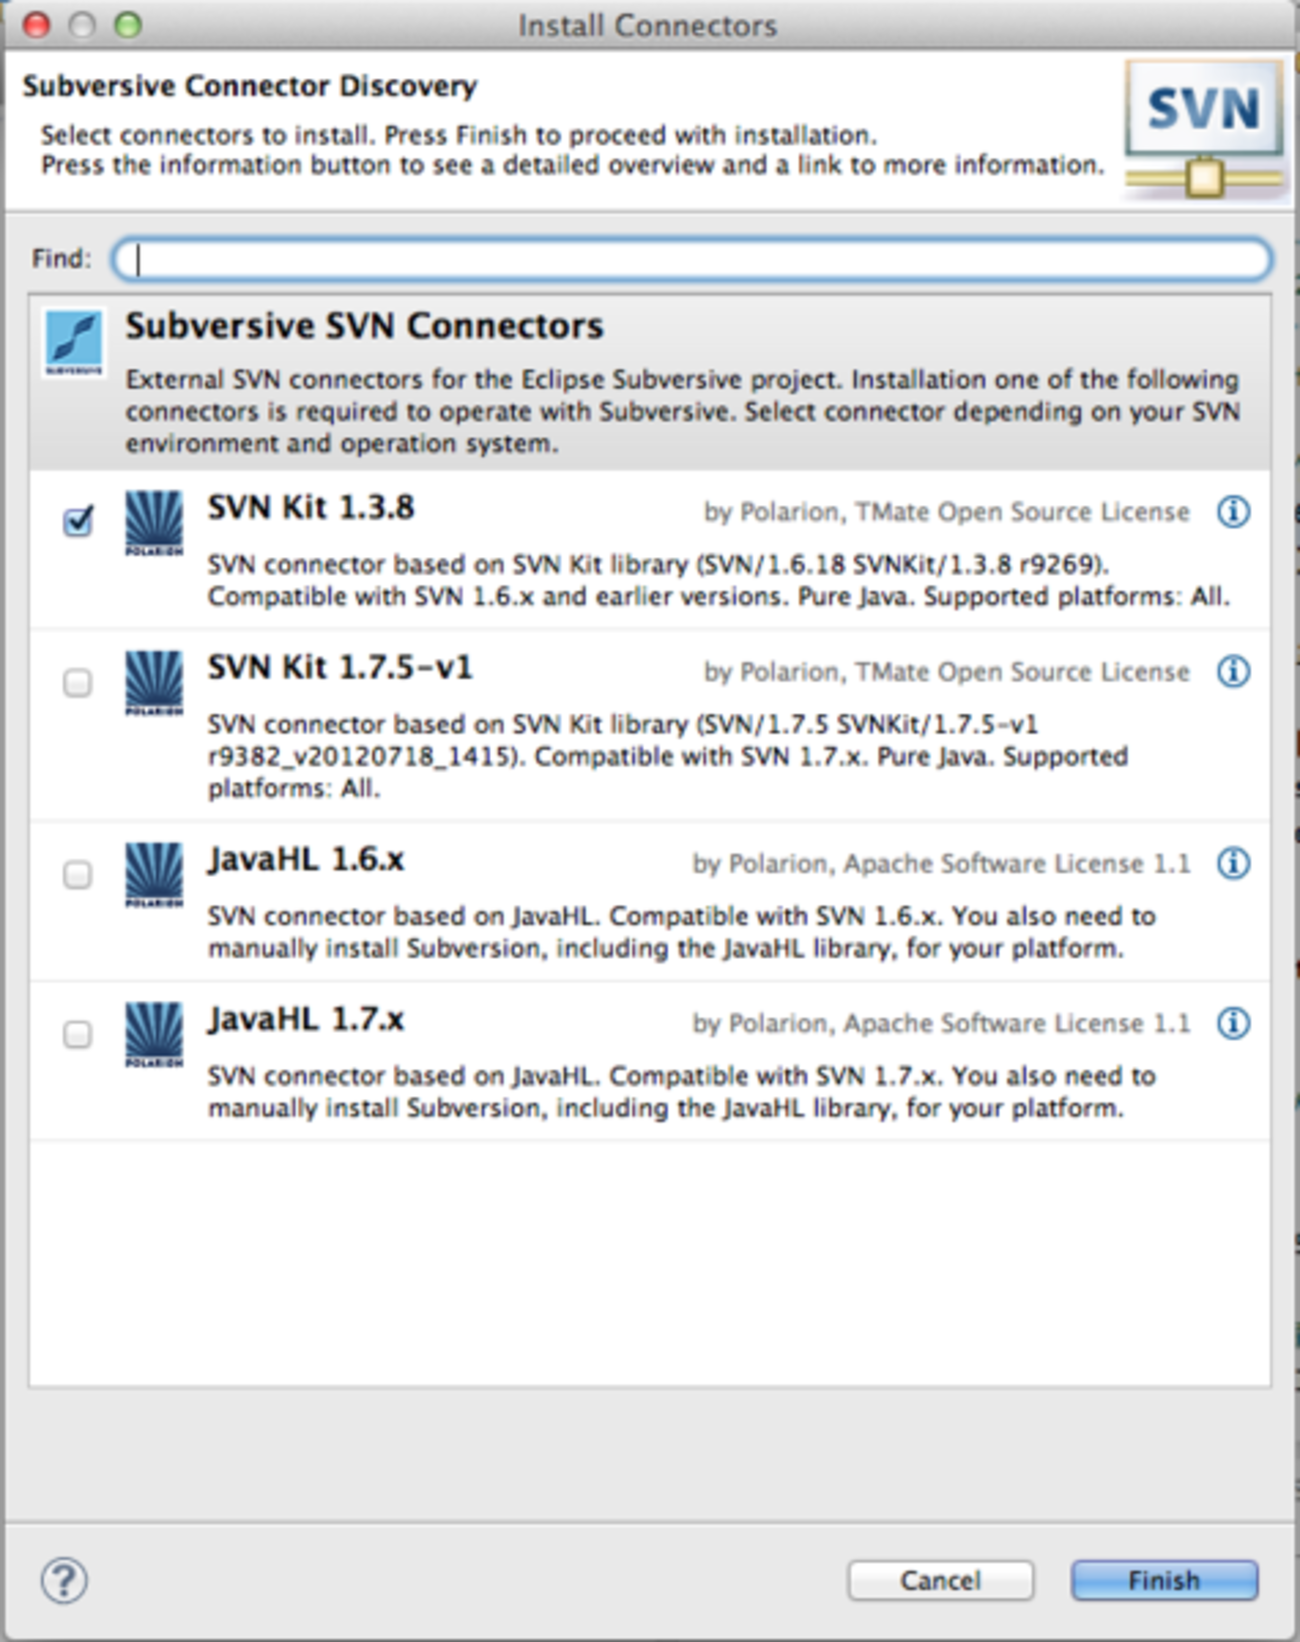Select the JavaHL 1.7.x title

coord(306,1019)
